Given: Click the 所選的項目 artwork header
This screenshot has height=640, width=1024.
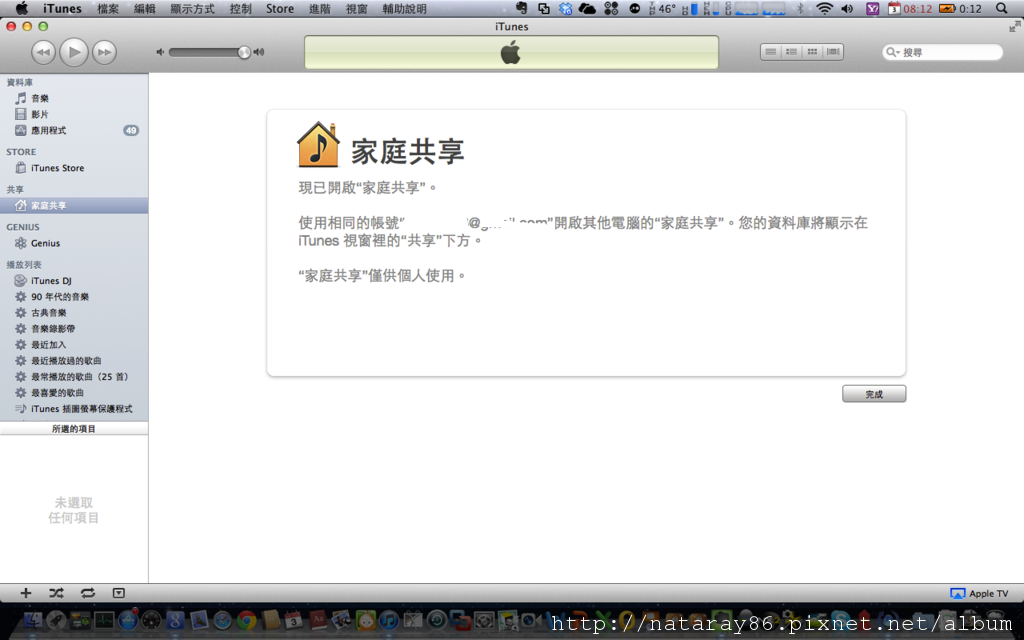Looking at the screenshot, I should (74, 429).
